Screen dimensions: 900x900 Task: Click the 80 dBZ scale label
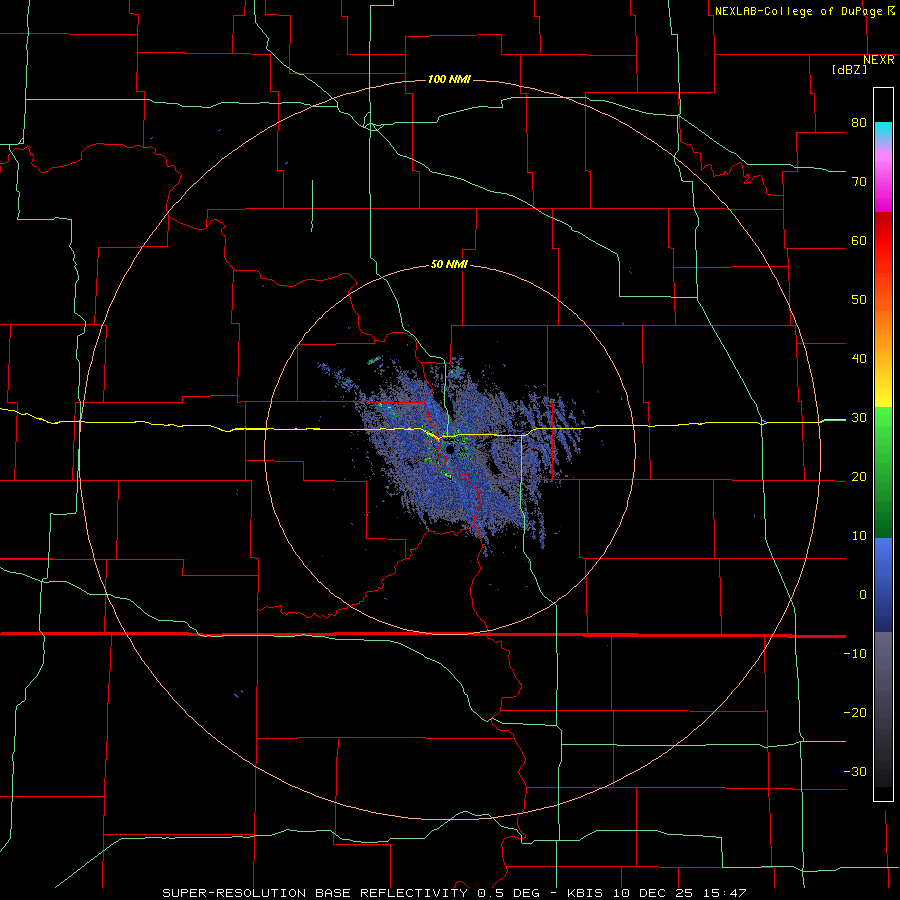(x=859, y=123)
